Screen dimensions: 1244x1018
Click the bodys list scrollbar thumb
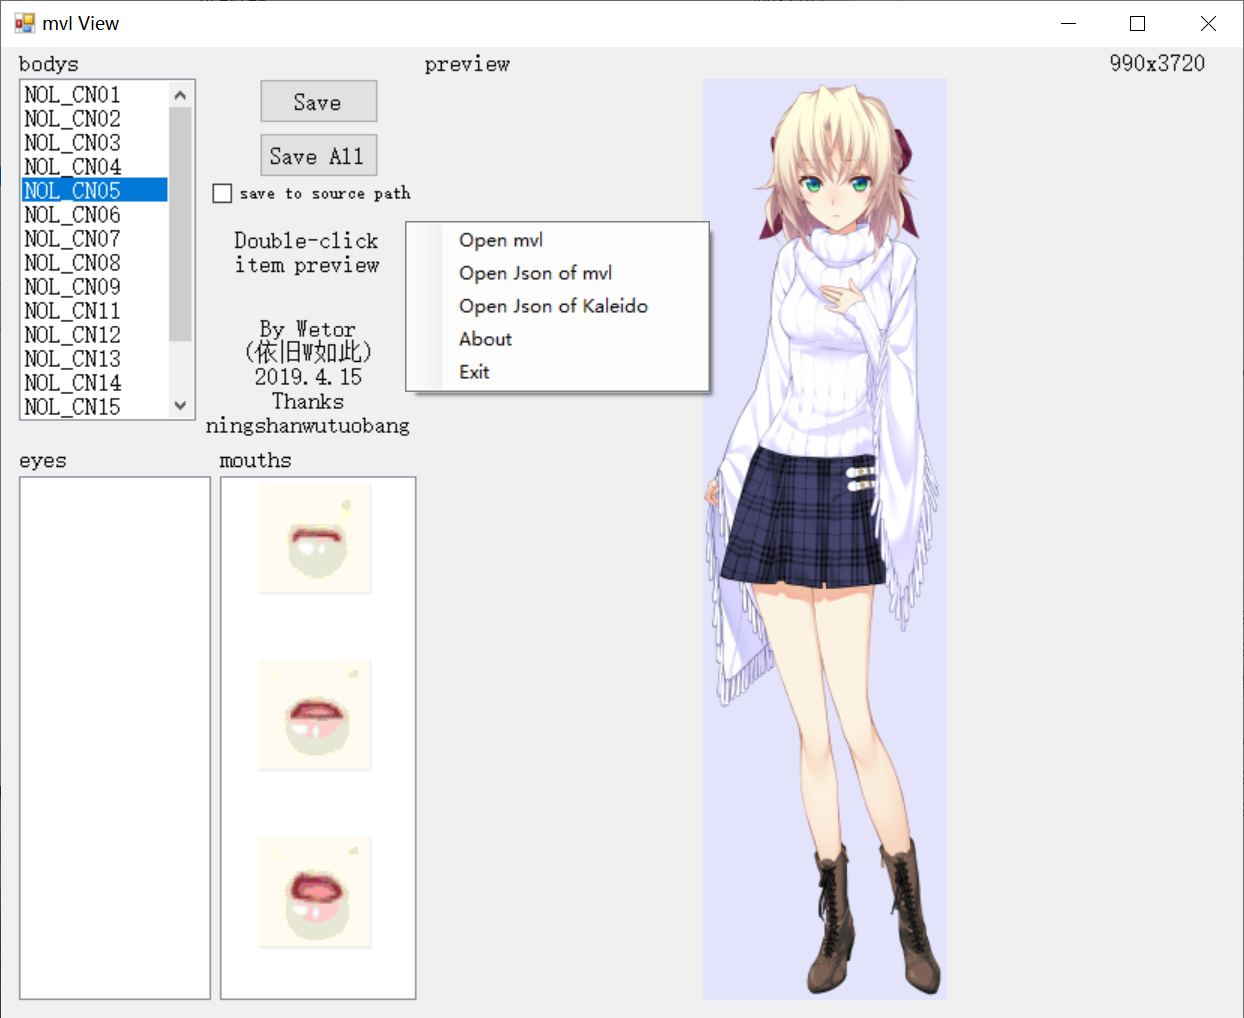pos(180,224)
